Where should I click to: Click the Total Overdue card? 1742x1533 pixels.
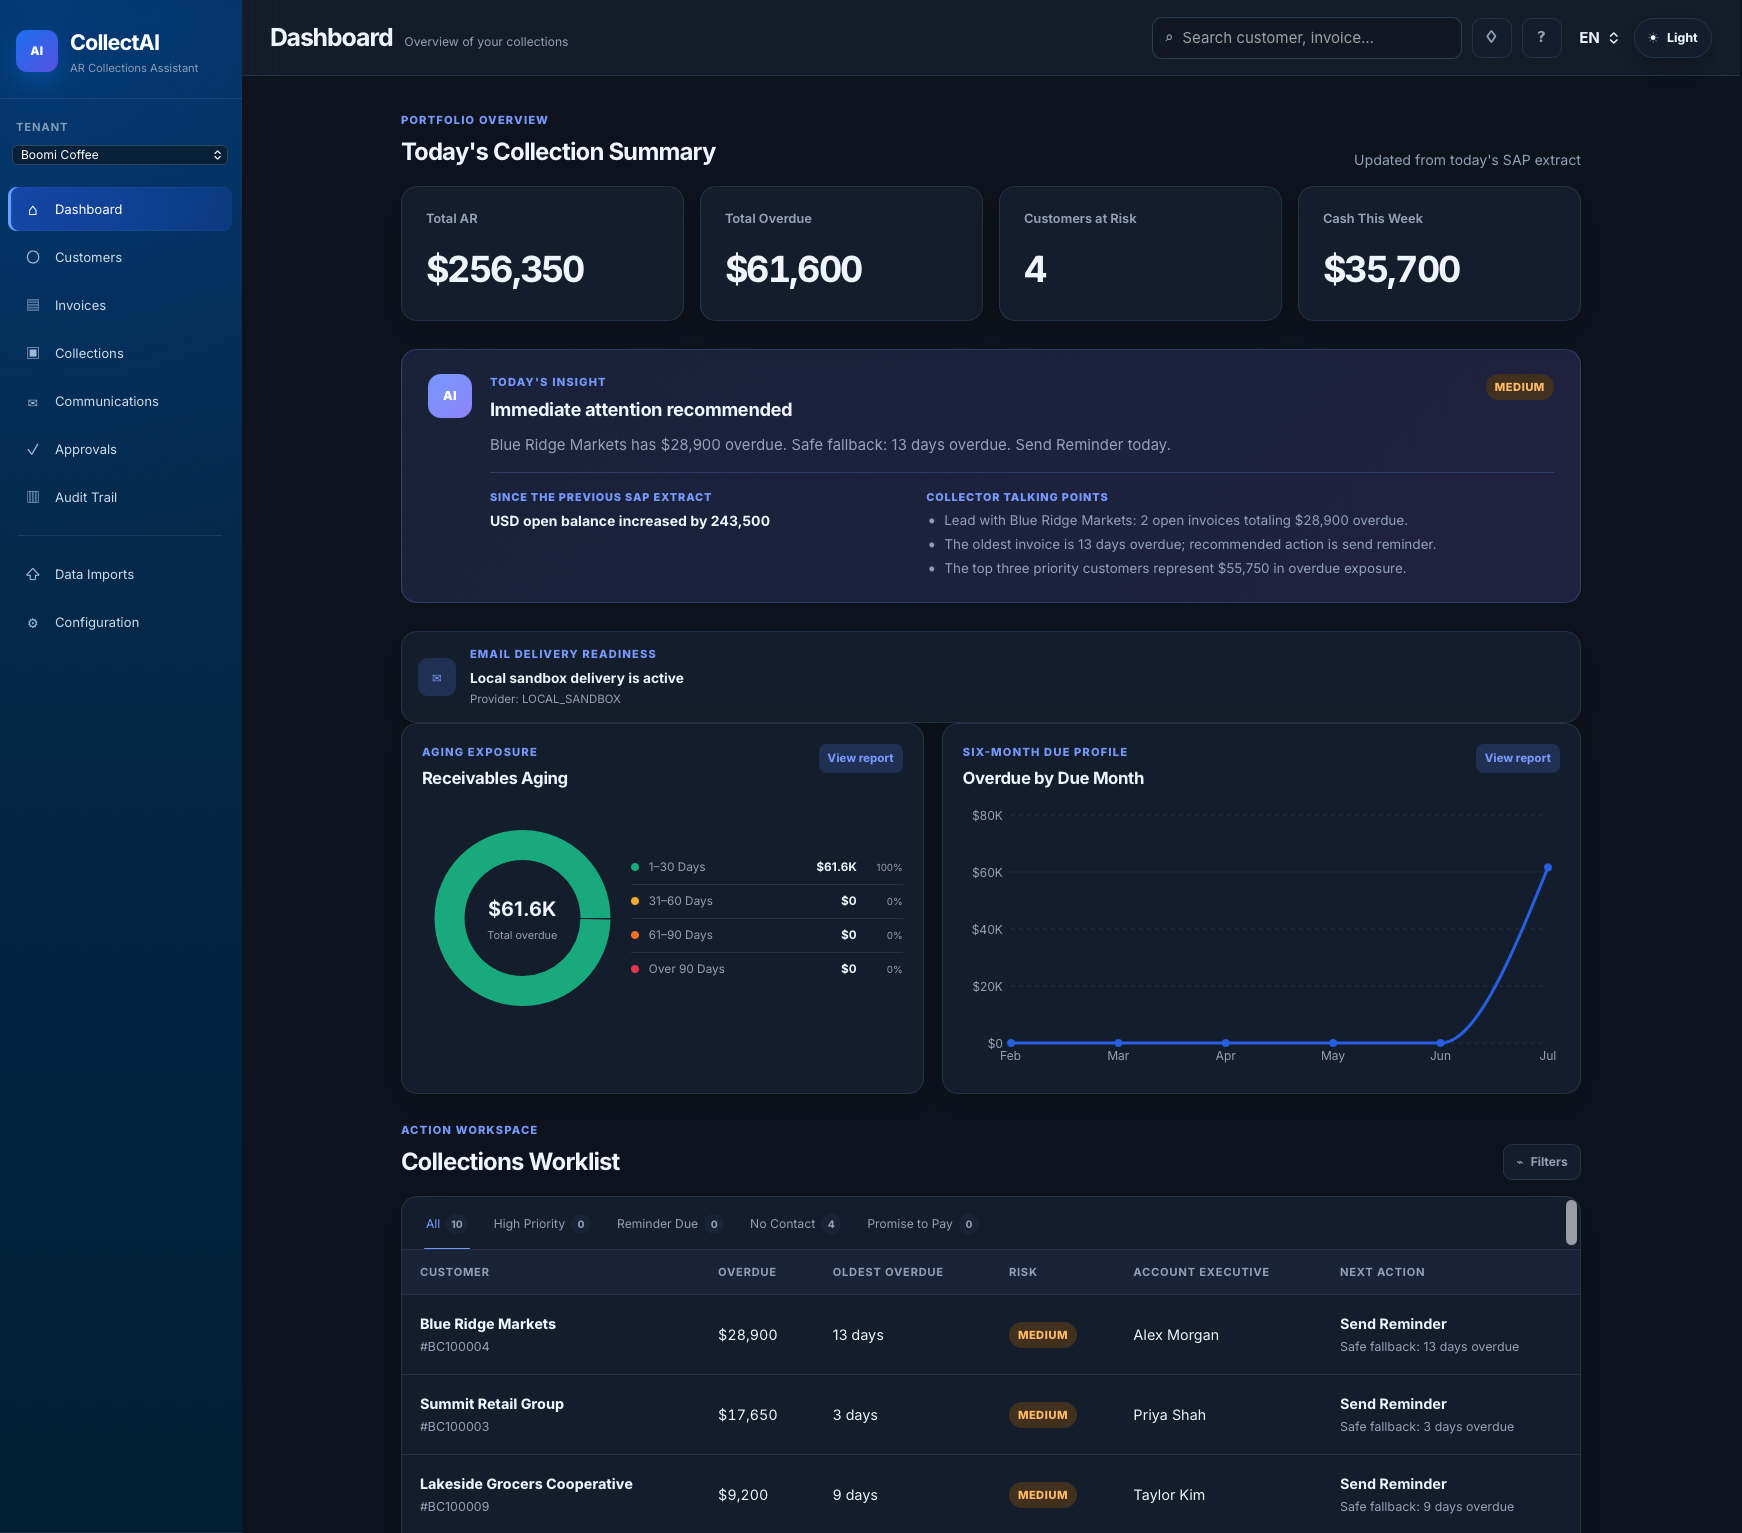(841, 253)
